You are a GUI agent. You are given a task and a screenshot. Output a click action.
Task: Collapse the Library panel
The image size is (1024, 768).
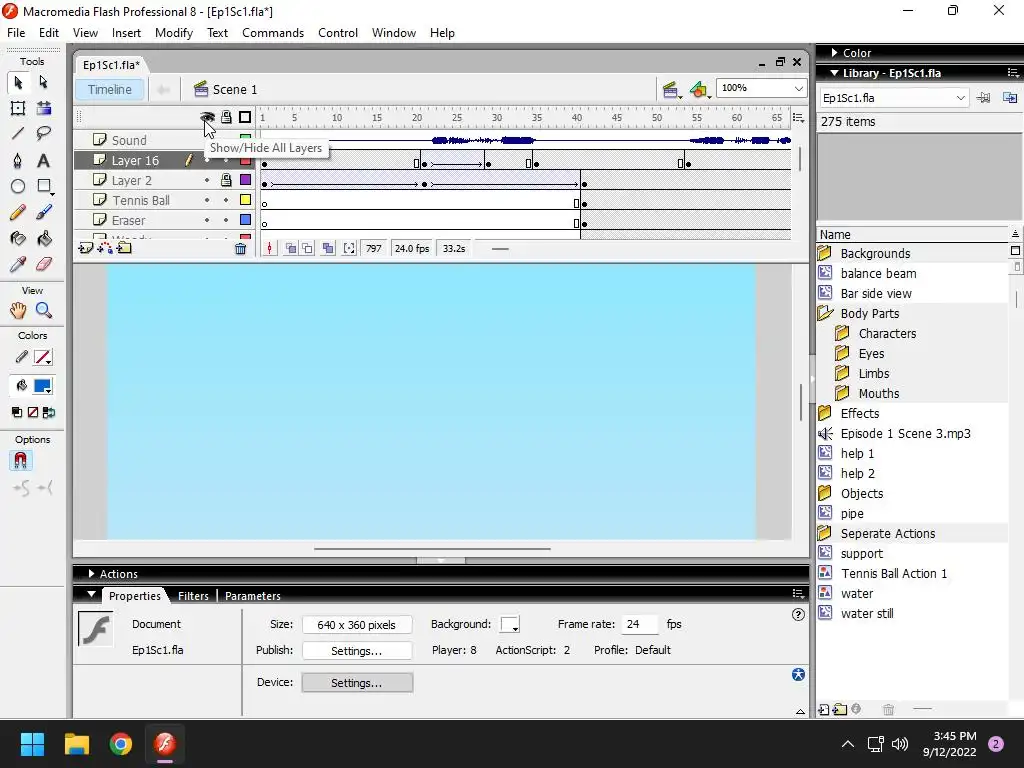tap(835, 72)
